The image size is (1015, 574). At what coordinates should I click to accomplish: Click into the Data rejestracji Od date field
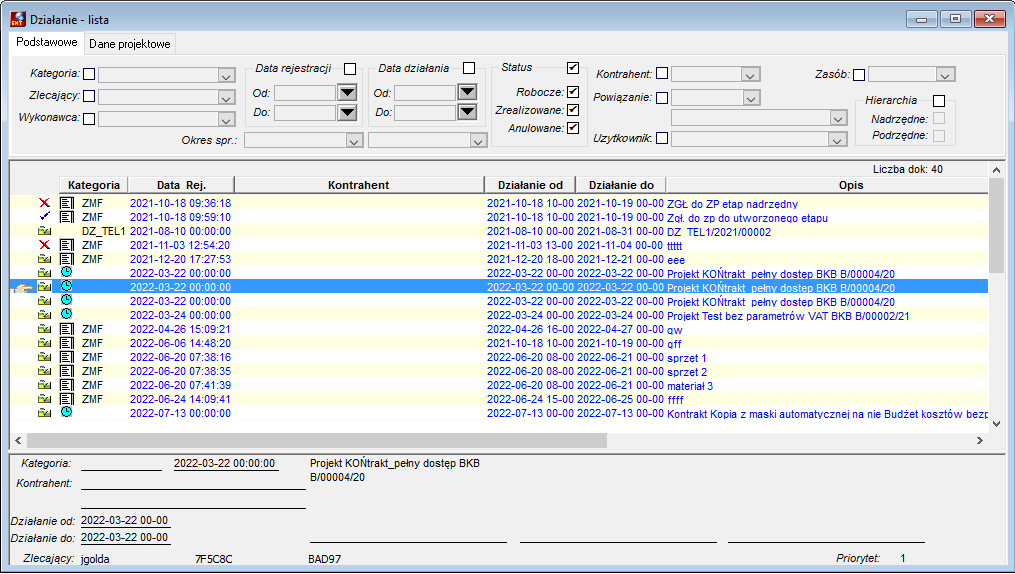305,93
